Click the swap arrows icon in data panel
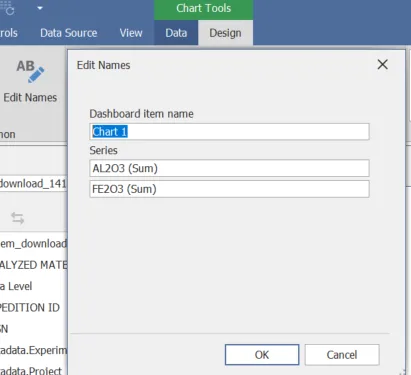Image resolution: width=411 pixels, height=375 pixels. [x=17, y=218]
